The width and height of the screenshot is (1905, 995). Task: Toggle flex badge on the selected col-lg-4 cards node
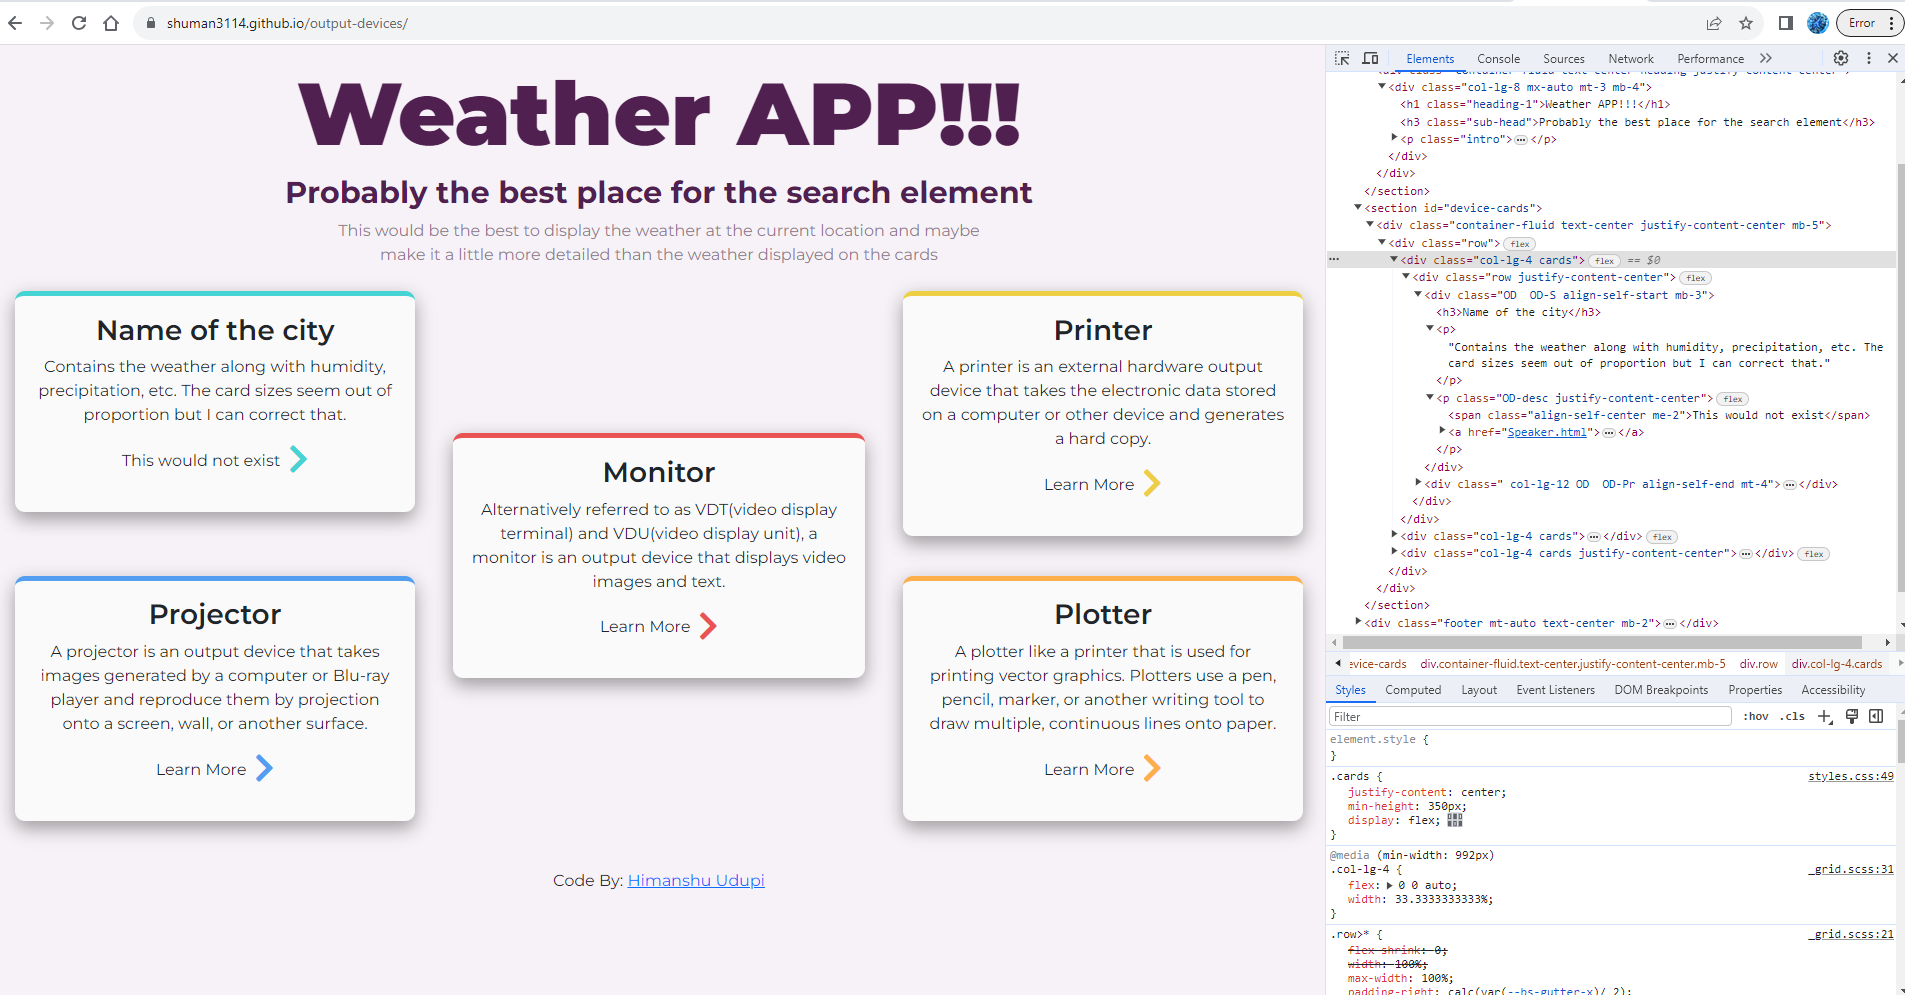[x=1605, y=261]
